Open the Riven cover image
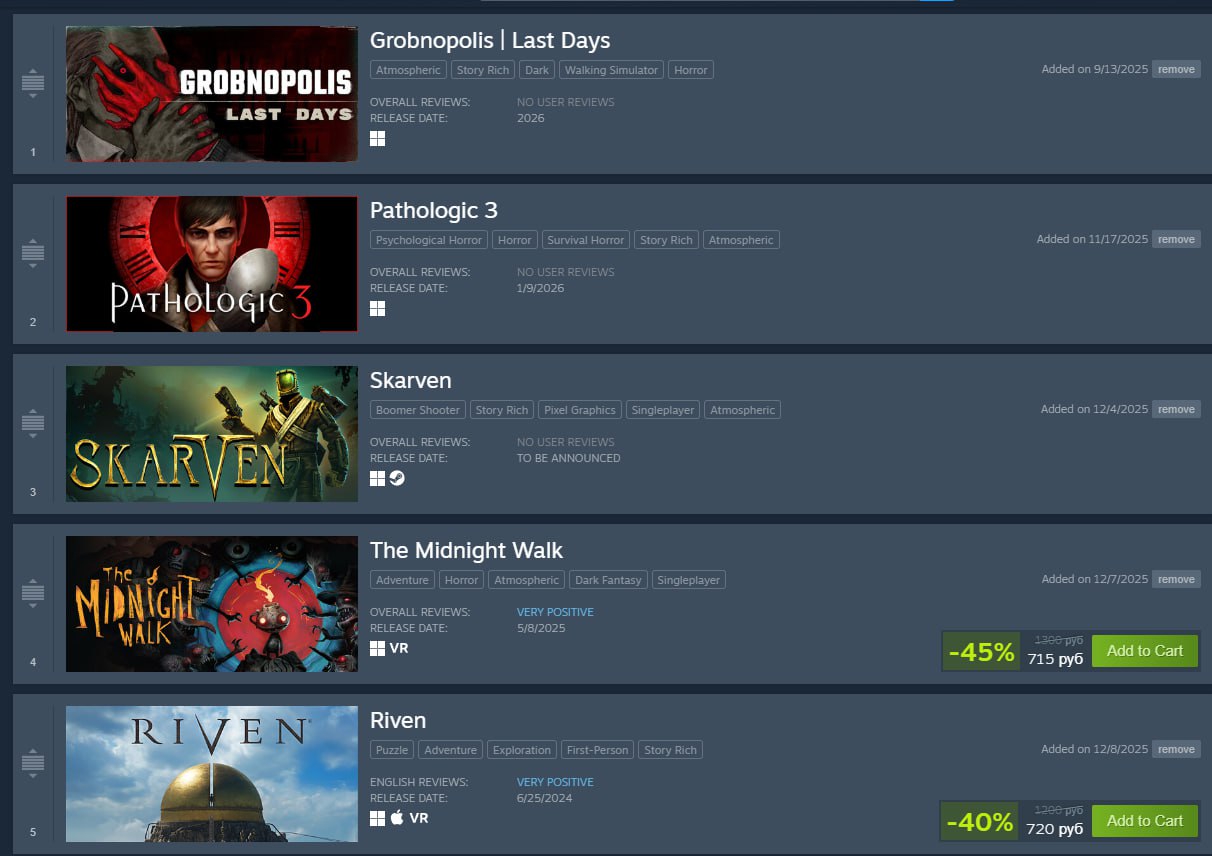The image size is (1212, 856). tap(212, 774)
